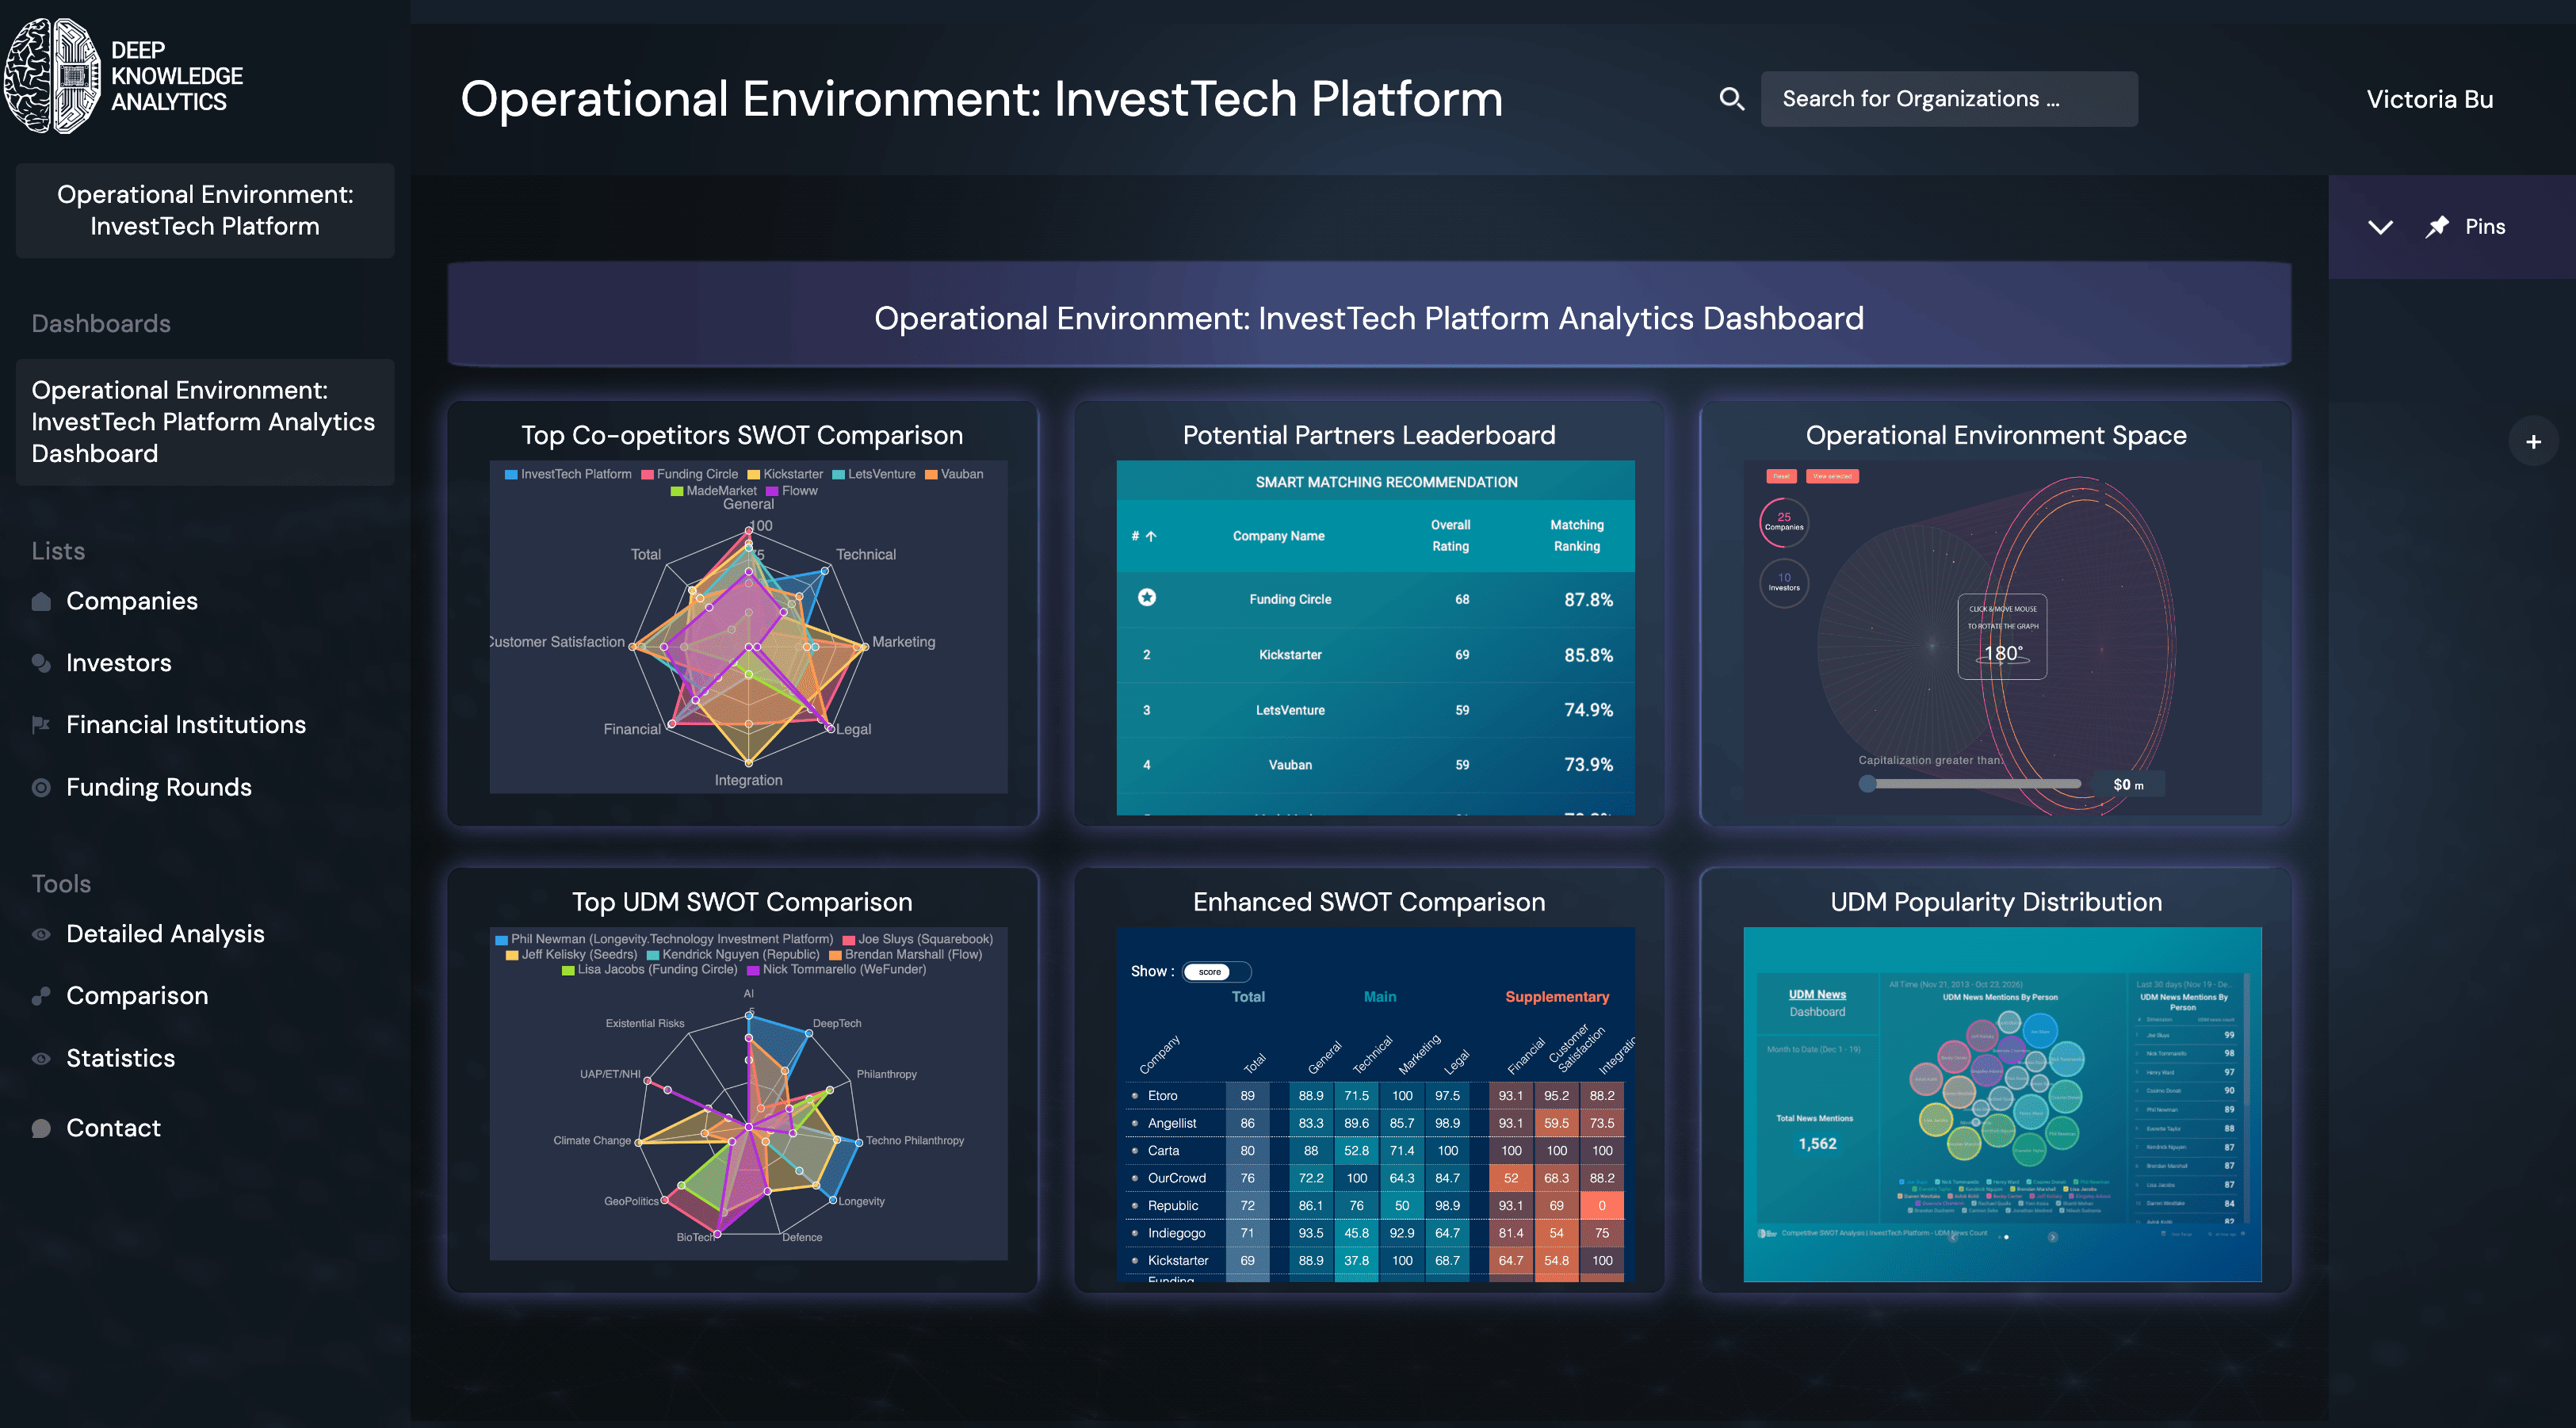2576x1428 pixels.
Task: Open the Investors list
Action: pos(118,663)
